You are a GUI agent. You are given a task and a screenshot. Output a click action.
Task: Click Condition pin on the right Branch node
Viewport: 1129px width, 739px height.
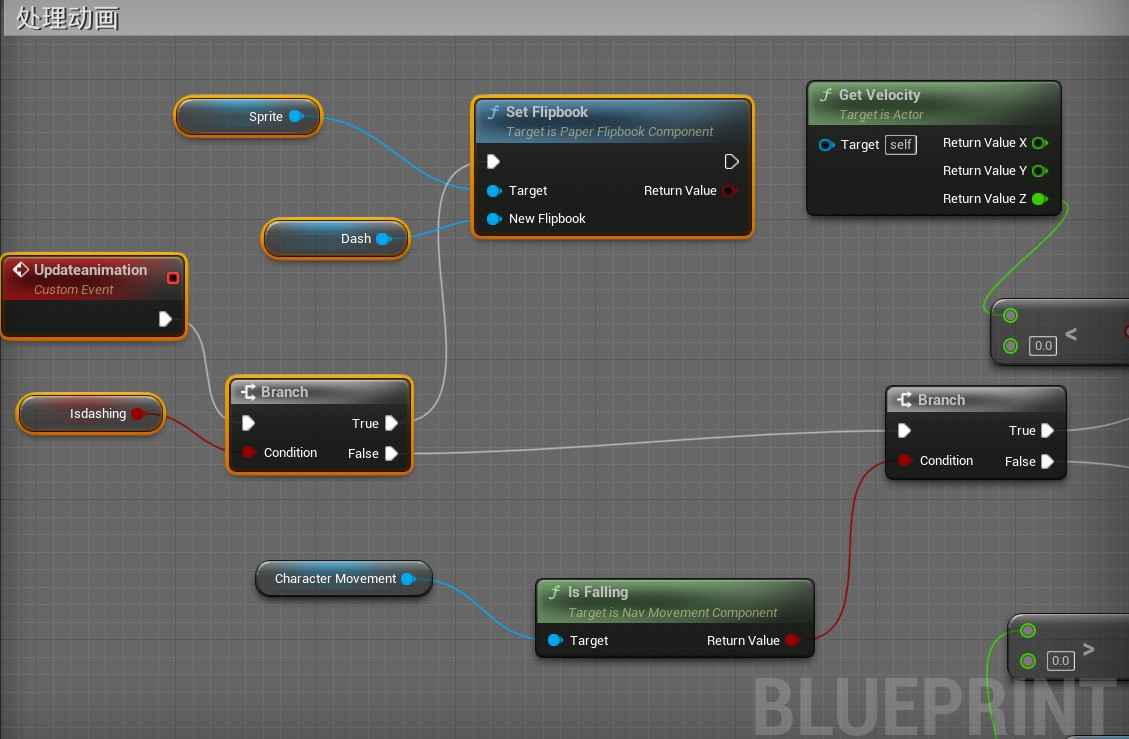[x=904, y=460]
